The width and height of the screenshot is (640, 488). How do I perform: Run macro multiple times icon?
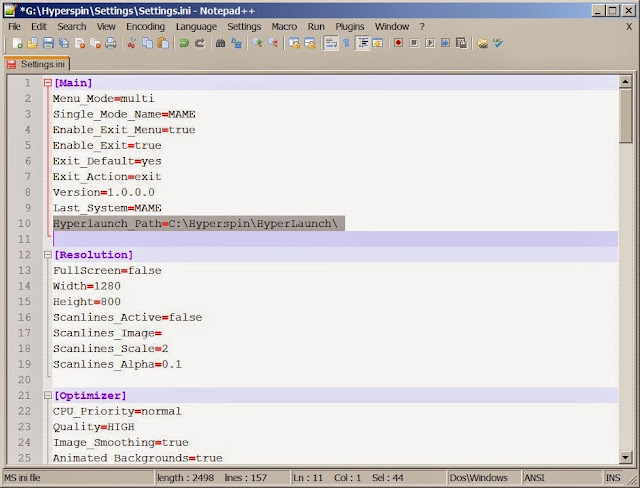coord(445,43)
